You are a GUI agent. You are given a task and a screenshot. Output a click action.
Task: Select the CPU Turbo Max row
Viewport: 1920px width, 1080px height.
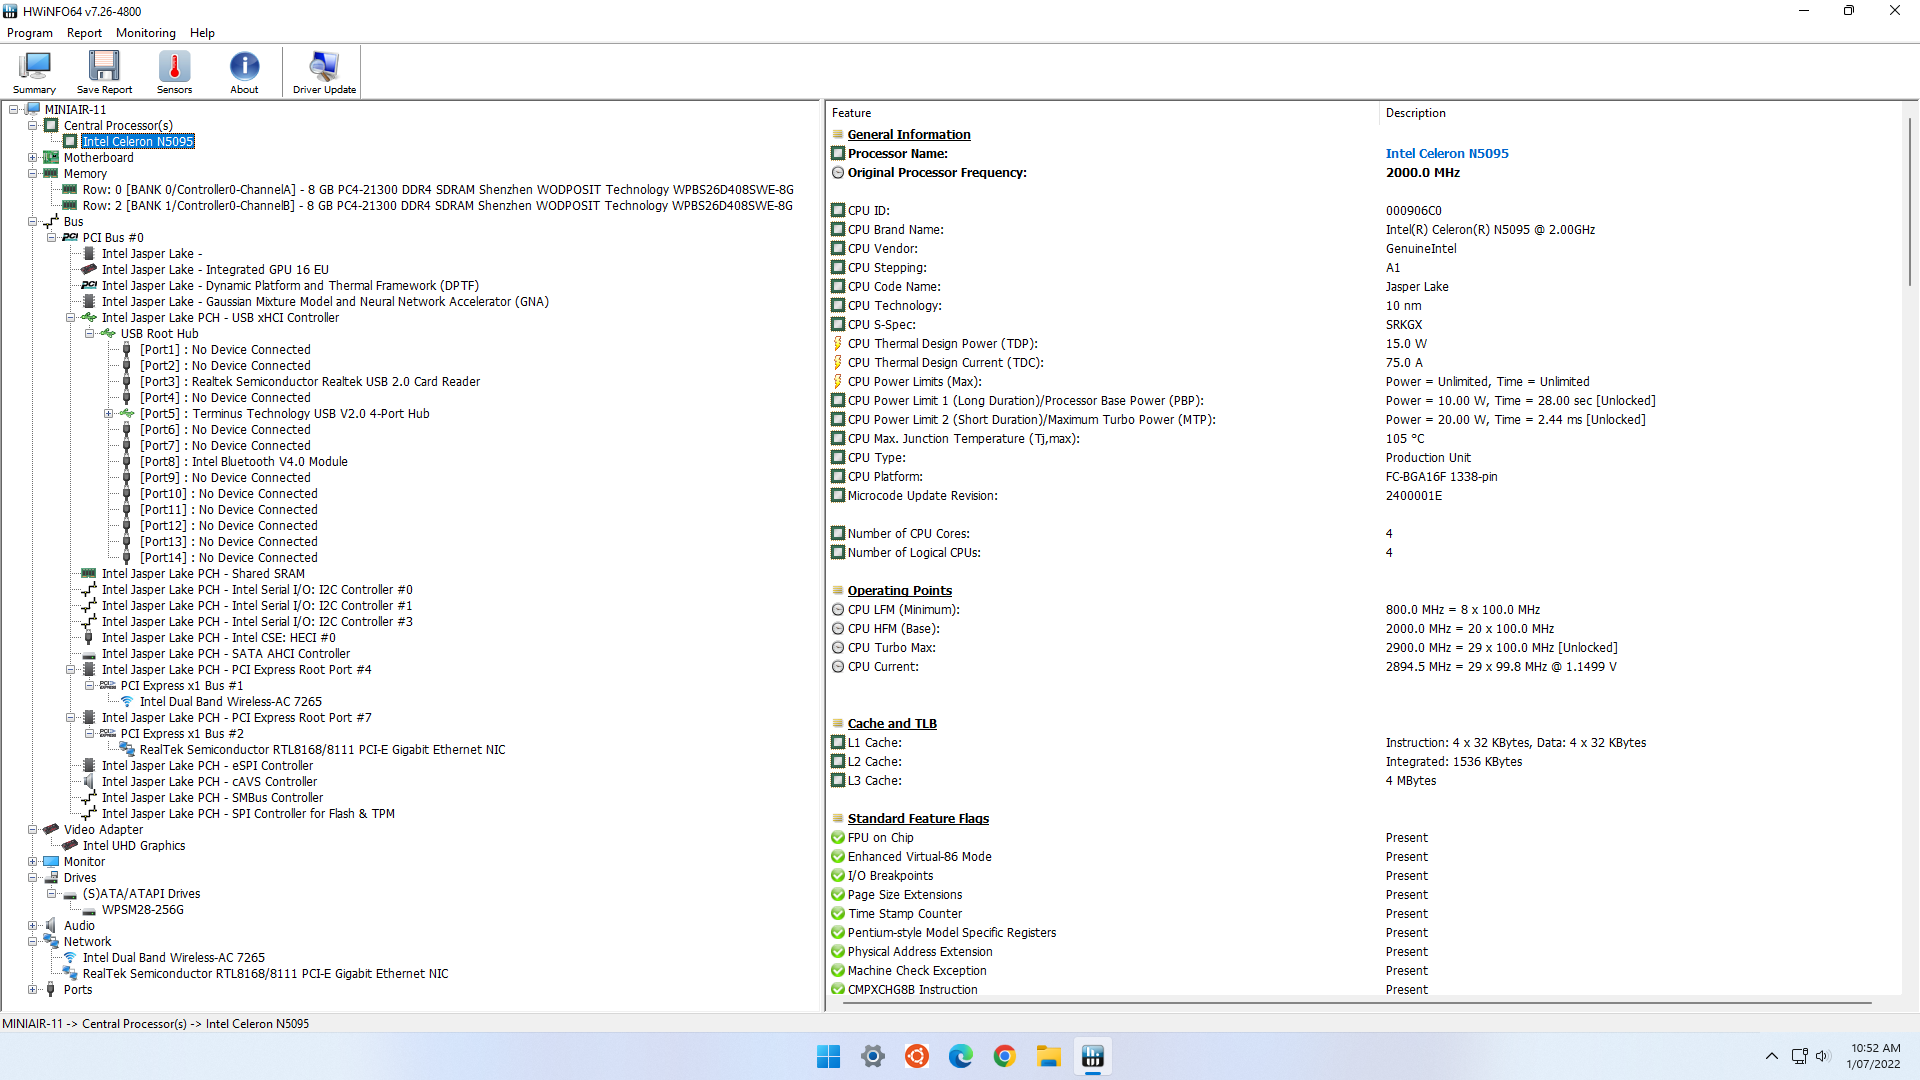pyautogui.click(x=1363, y=648)
